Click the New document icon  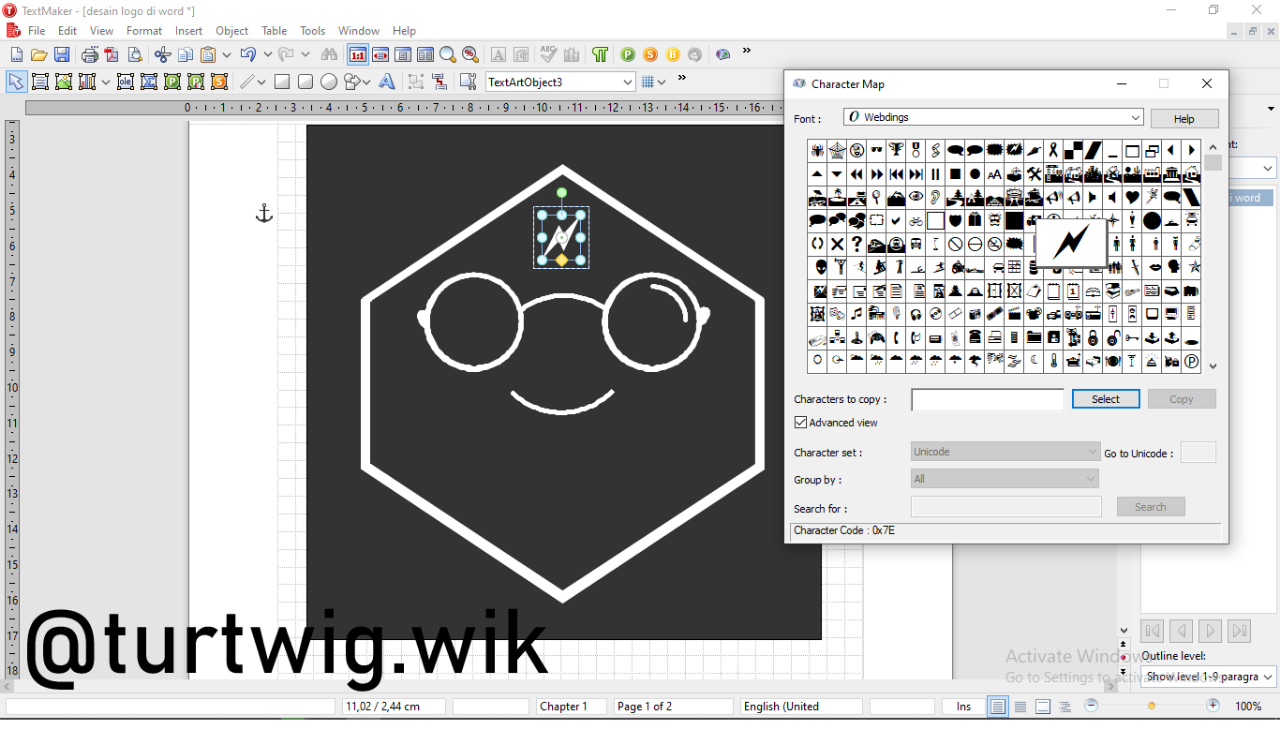coord(16,55)
